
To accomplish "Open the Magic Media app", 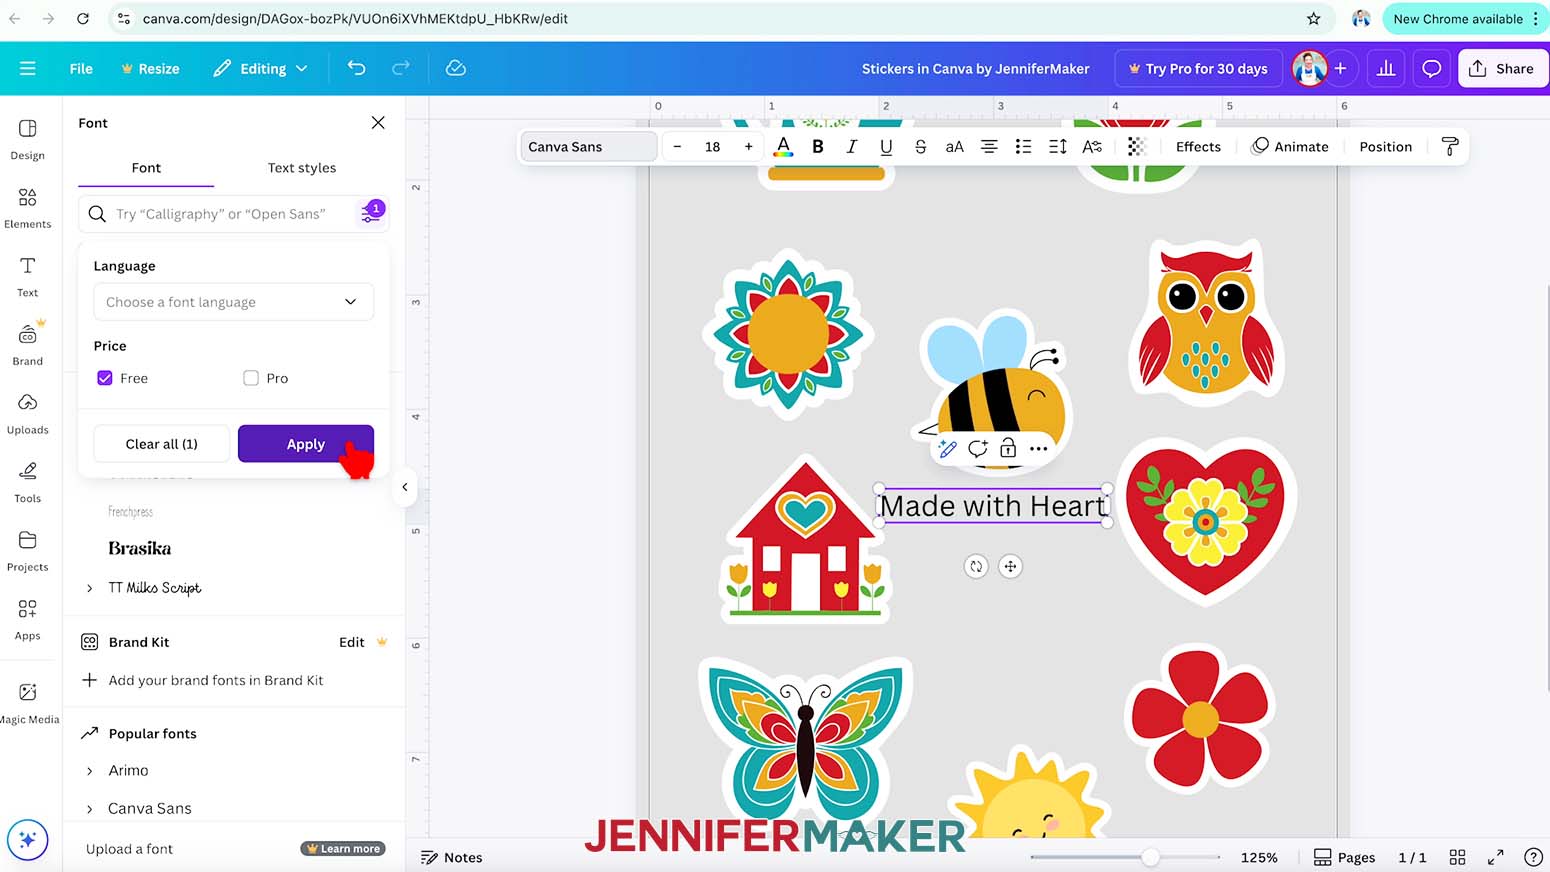I will (28, 702).
